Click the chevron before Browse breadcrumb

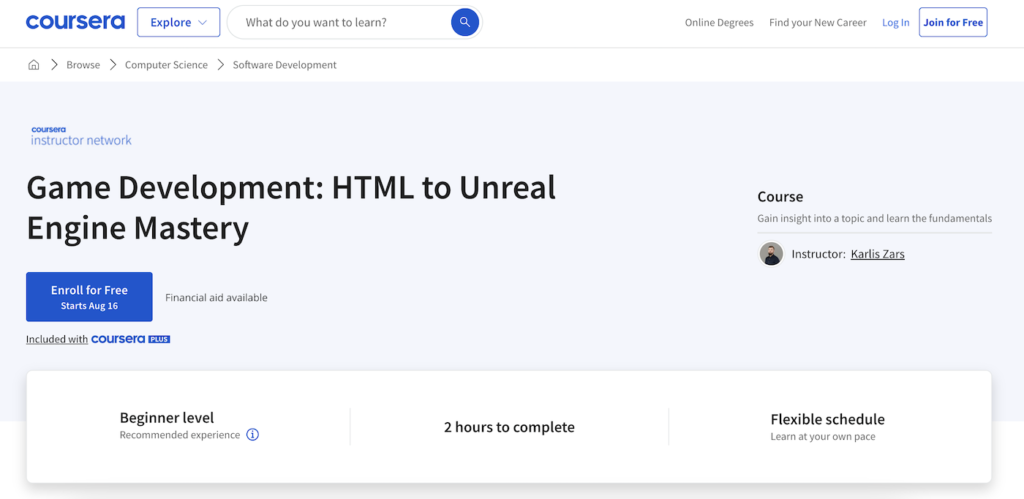pos(54,65)
